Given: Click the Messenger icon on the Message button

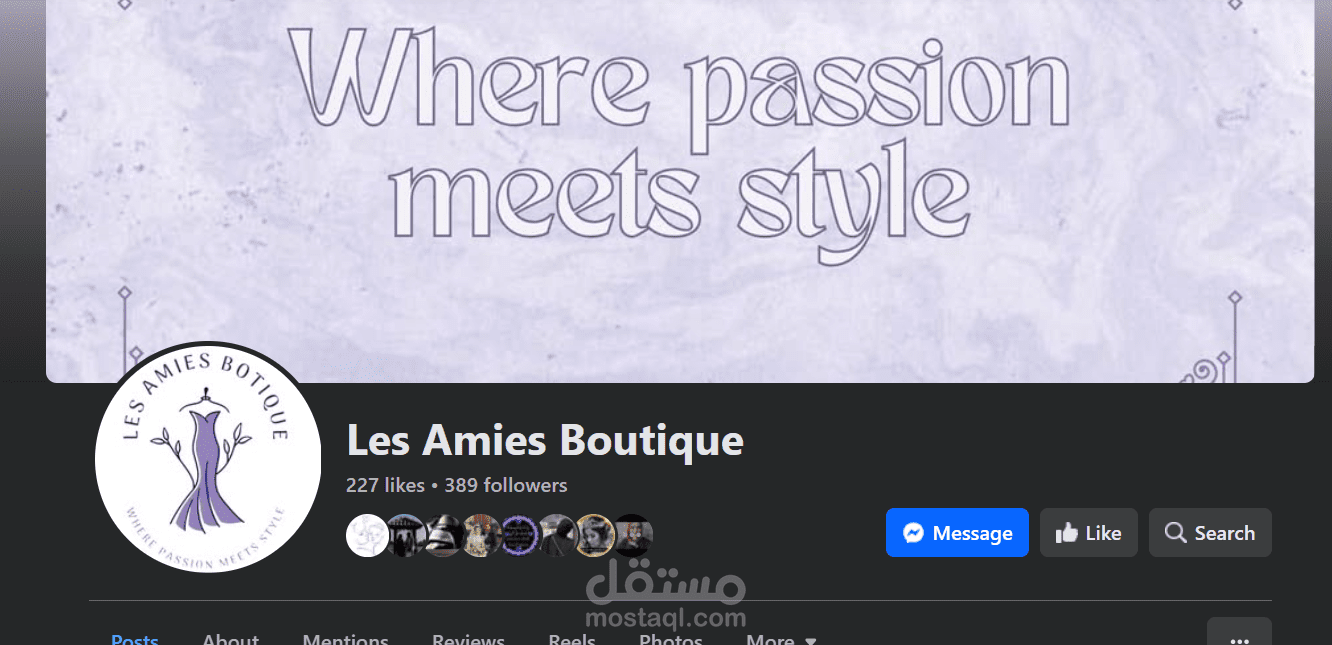Looking at the screenshot, I should pyautogui.click(x=912, y=533).
